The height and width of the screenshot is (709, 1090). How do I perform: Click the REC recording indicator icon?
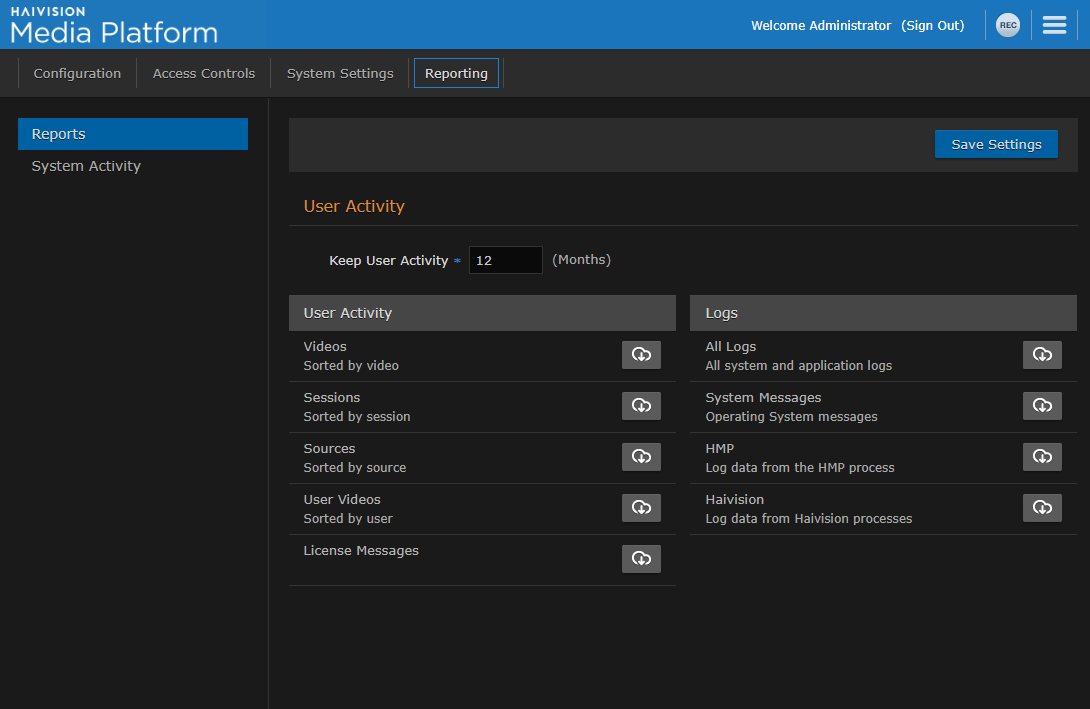pyautogui.click(x=1008, y=25)
